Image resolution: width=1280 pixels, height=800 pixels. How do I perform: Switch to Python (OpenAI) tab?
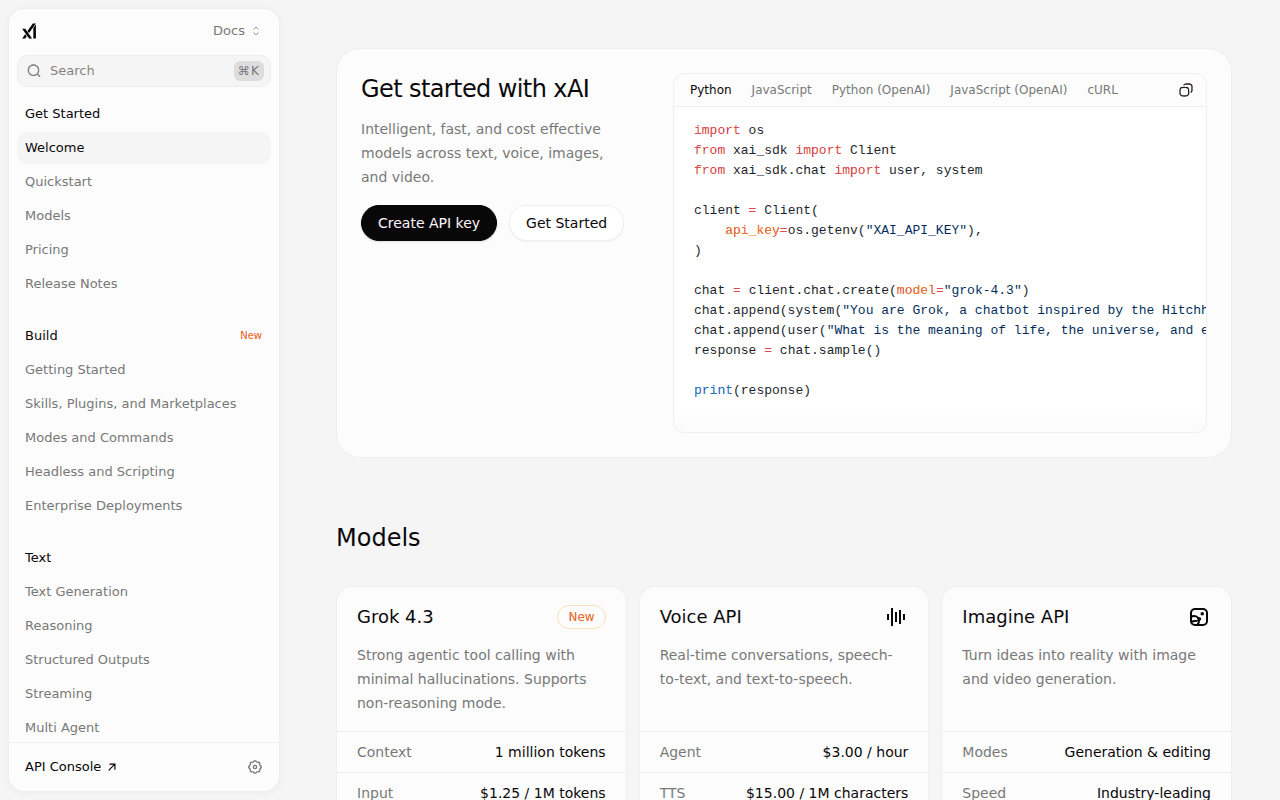tap(881, 90)
